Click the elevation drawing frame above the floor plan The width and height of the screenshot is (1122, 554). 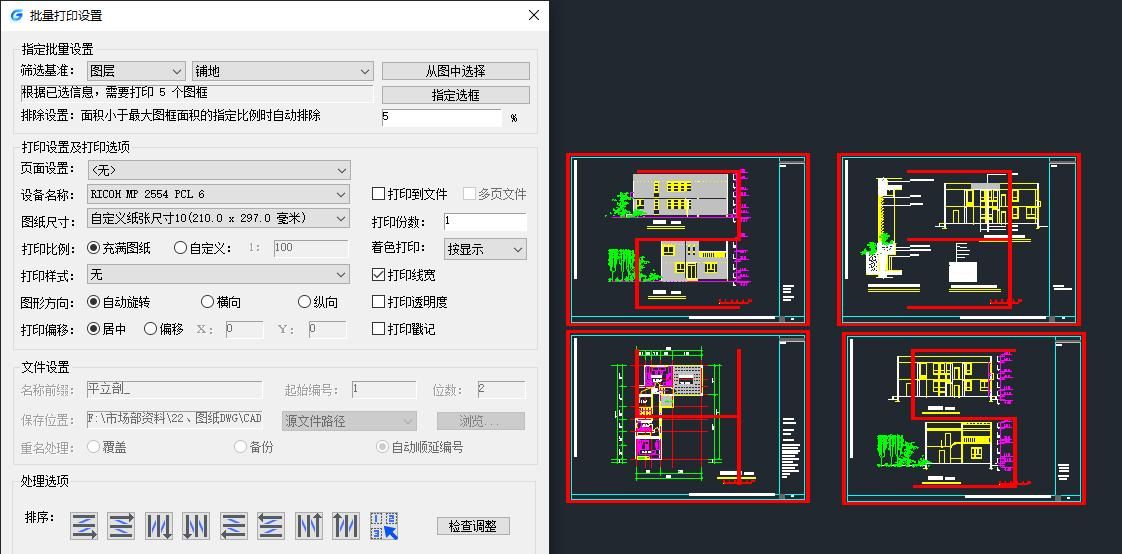coord(688,240)
